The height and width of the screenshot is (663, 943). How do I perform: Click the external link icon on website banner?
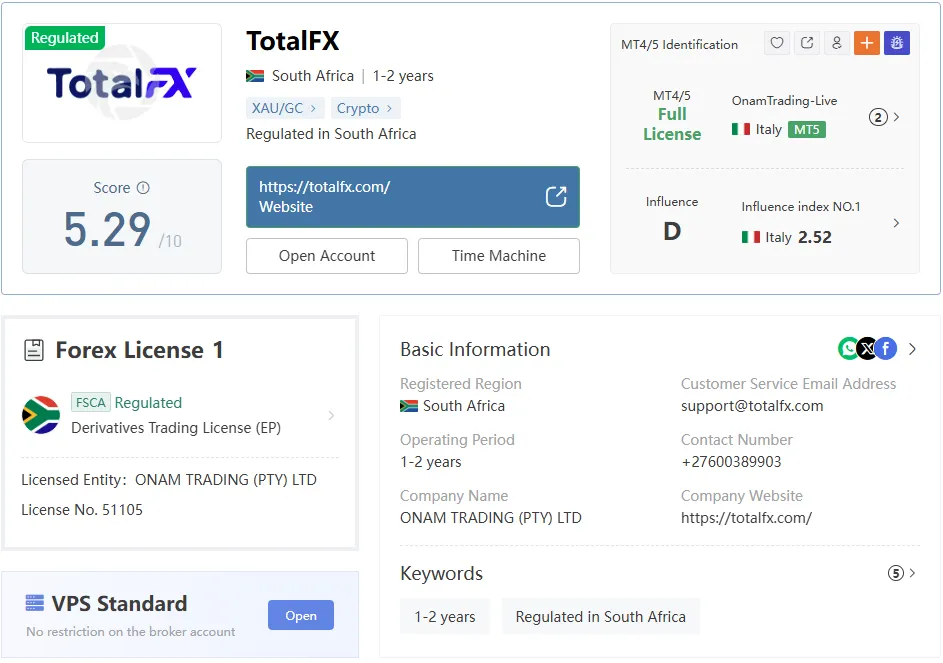point(556,197)
